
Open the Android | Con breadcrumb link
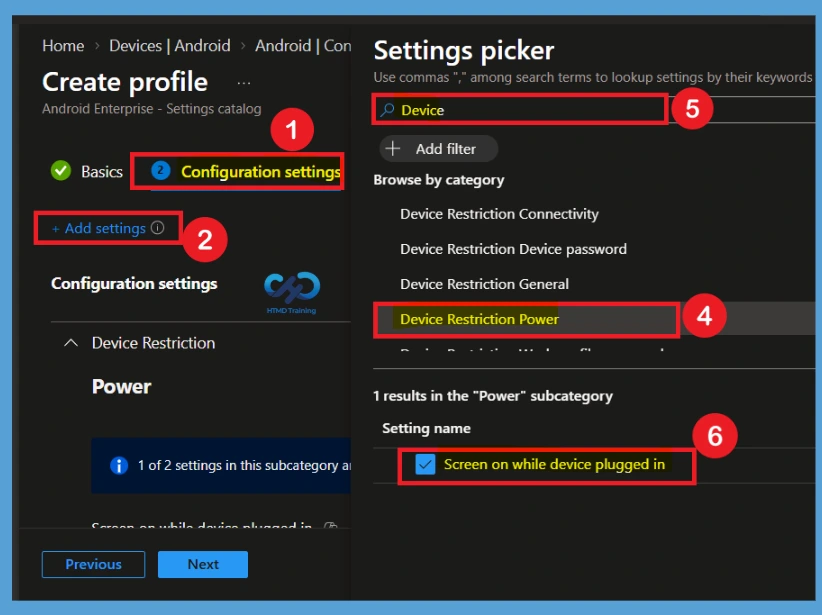pyautogui.click(x=302, y=46)
